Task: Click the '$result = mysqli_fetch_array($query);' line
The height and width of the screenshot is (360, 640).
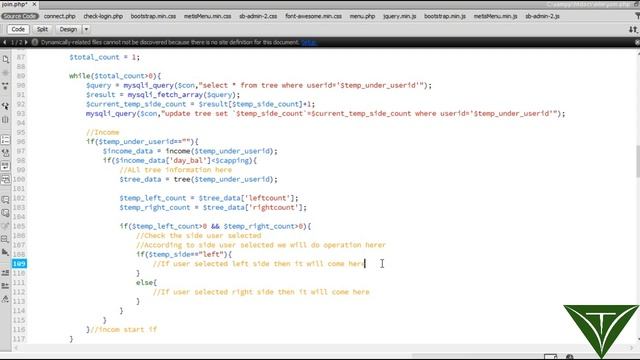Action: click(x=163, y=95)
